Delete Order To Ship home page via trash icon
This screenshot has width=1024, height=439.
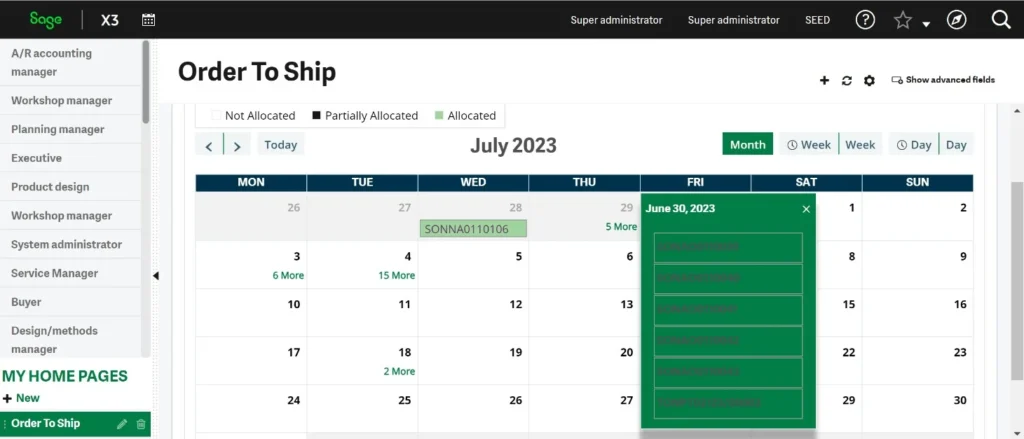[x=140, y=424]
